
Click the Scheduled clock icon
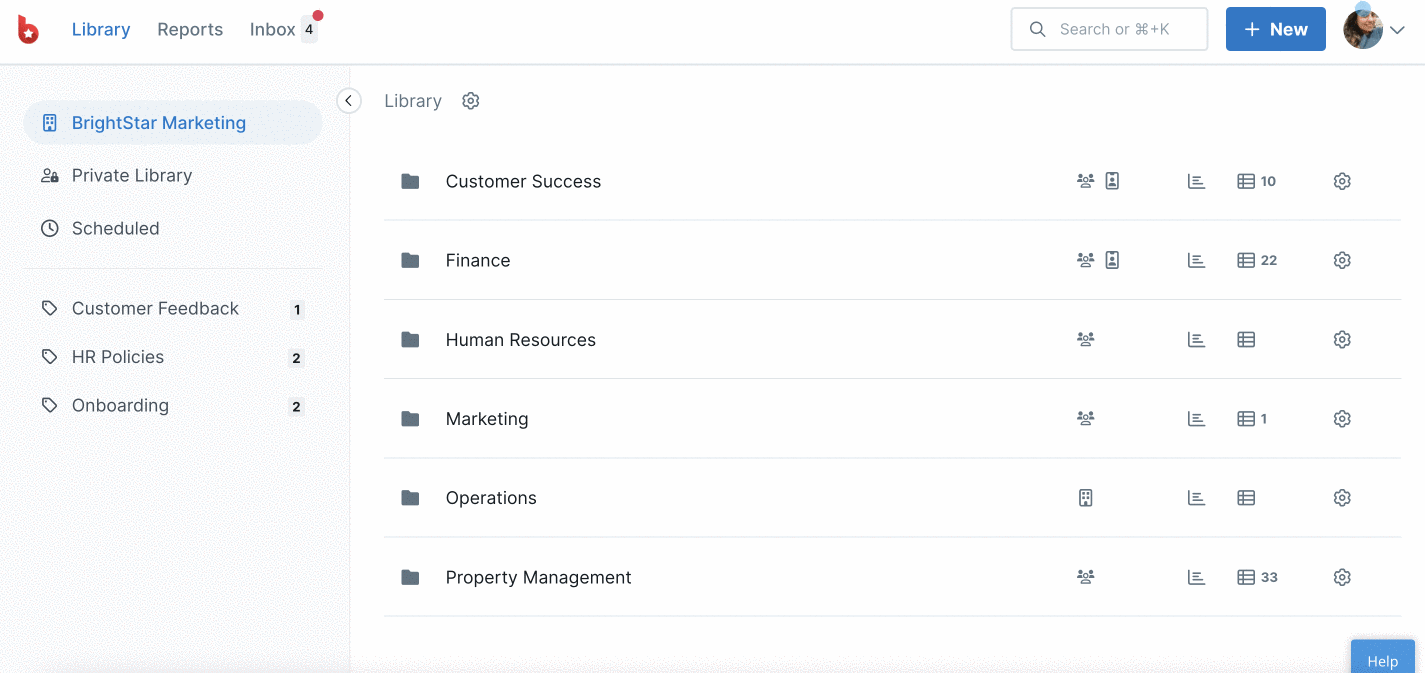[49, 229]
